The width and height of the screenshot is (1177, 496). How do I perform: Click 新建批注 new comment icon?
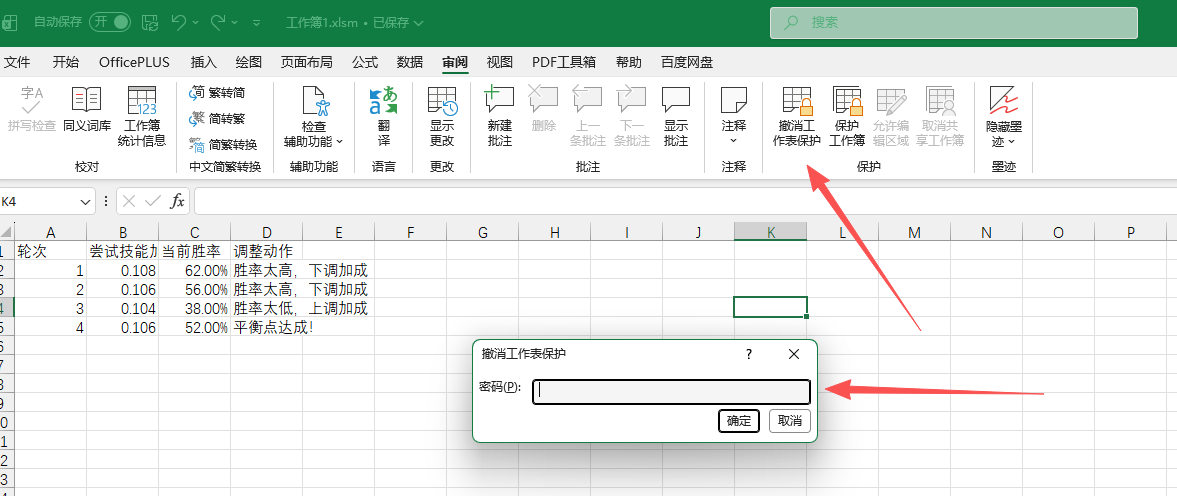point(499,99)
